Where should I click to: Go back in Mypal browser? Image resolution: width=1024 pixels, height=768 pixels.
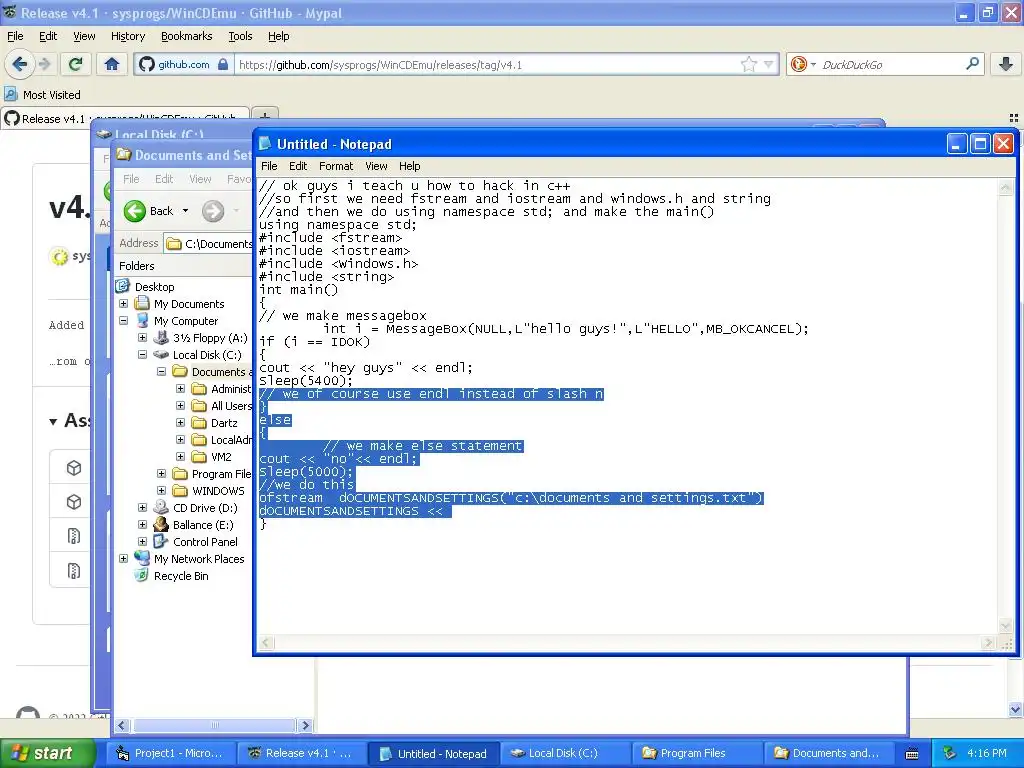20,64
